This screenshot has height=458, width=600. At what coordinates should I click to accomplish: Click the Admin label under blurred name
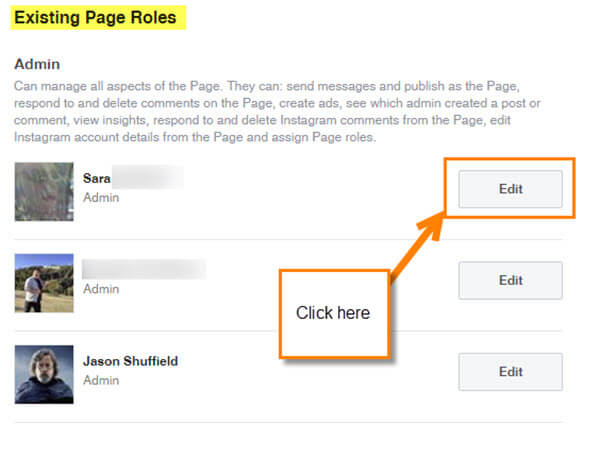(x=101, y=289)
